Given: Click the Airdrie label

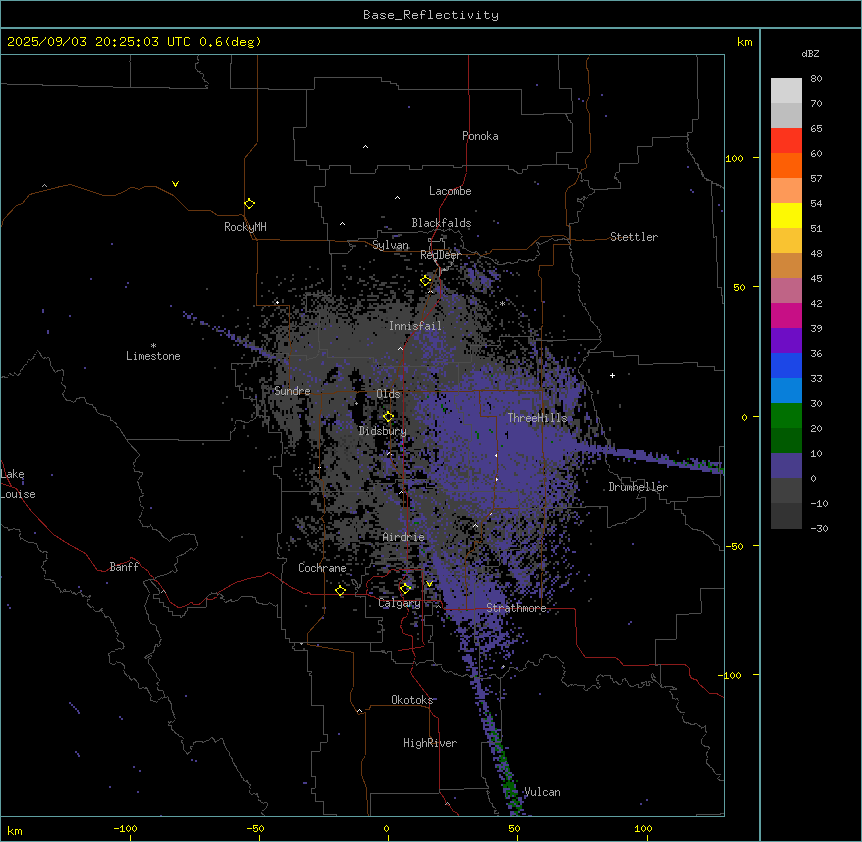Looking at the screenshot, I should [404, 537].
